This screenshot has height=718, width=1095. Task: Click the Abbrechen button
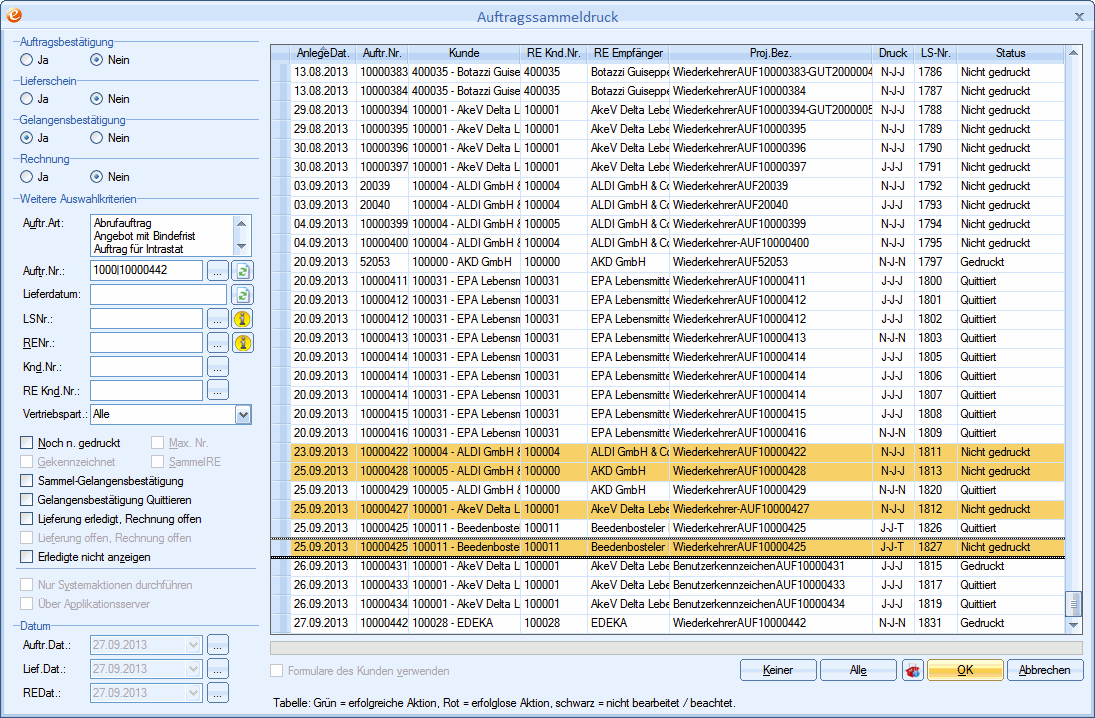1045,671
